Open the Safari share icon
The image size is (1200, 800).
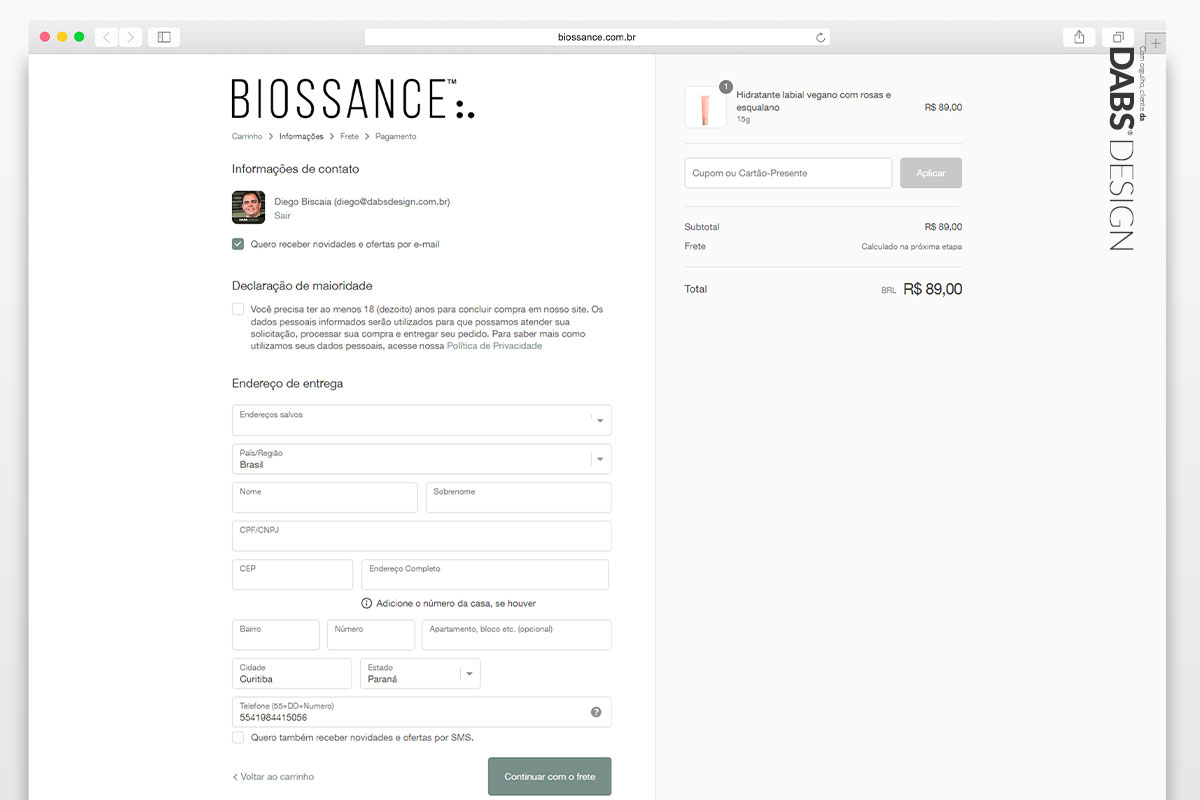(1079, 37)
